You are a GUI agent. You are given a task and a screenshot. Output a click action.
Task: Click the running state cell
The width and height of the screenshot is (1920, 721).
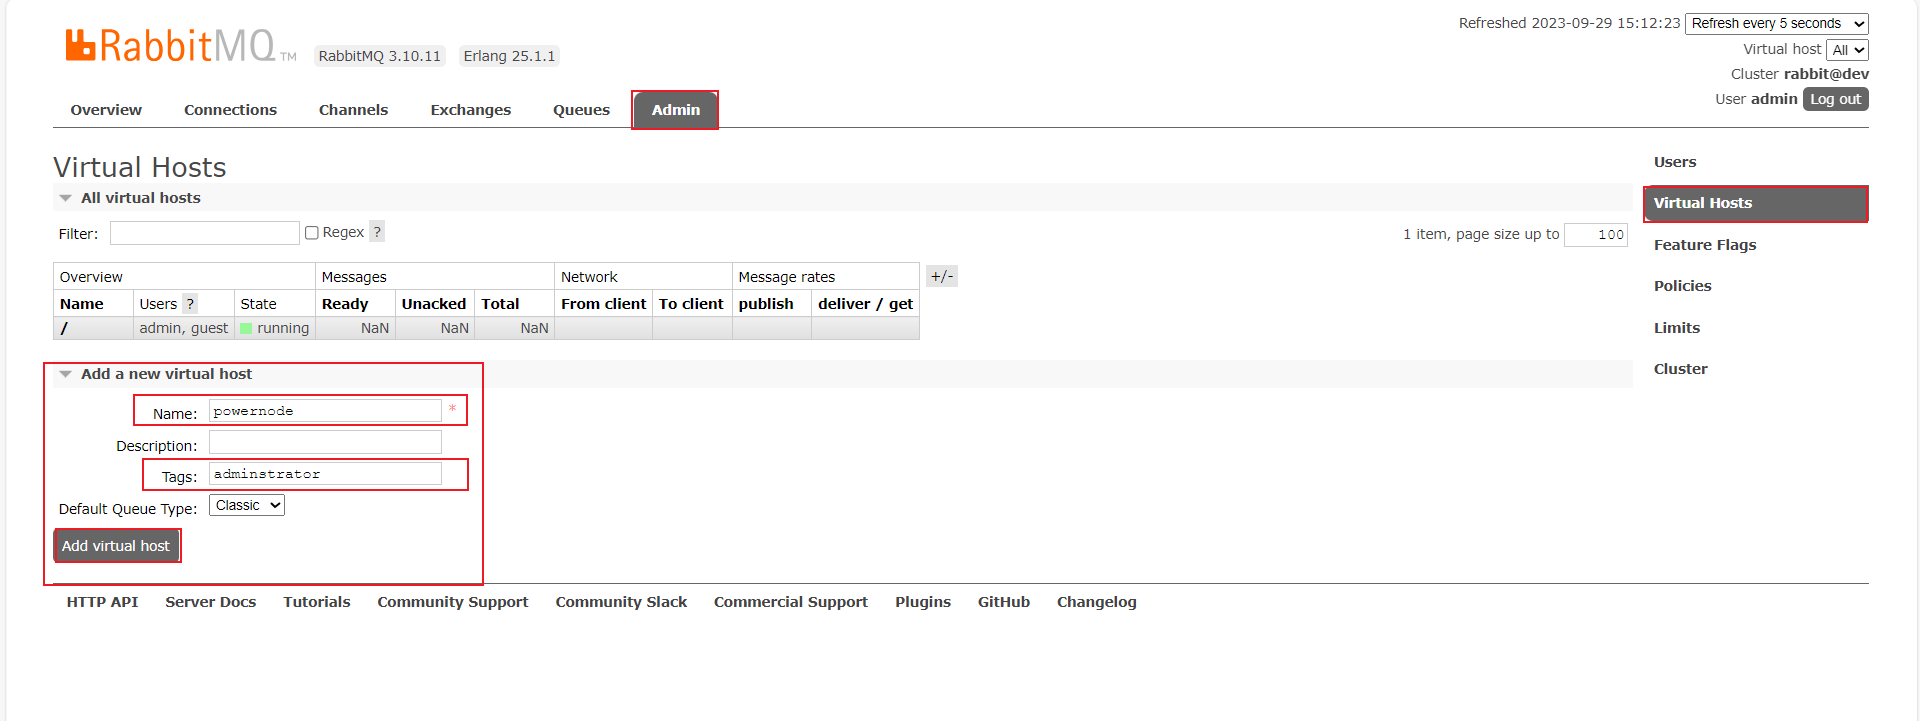(x=275, y=328)
